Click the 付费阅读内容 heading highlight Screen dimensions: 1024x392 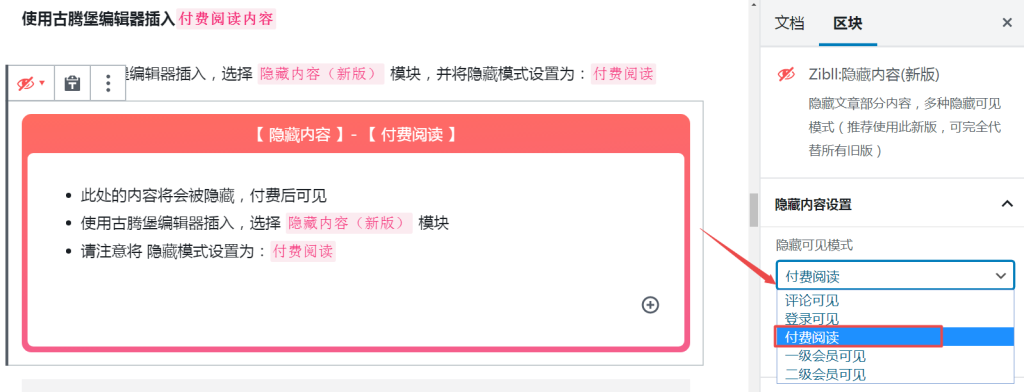coord(226,18)
